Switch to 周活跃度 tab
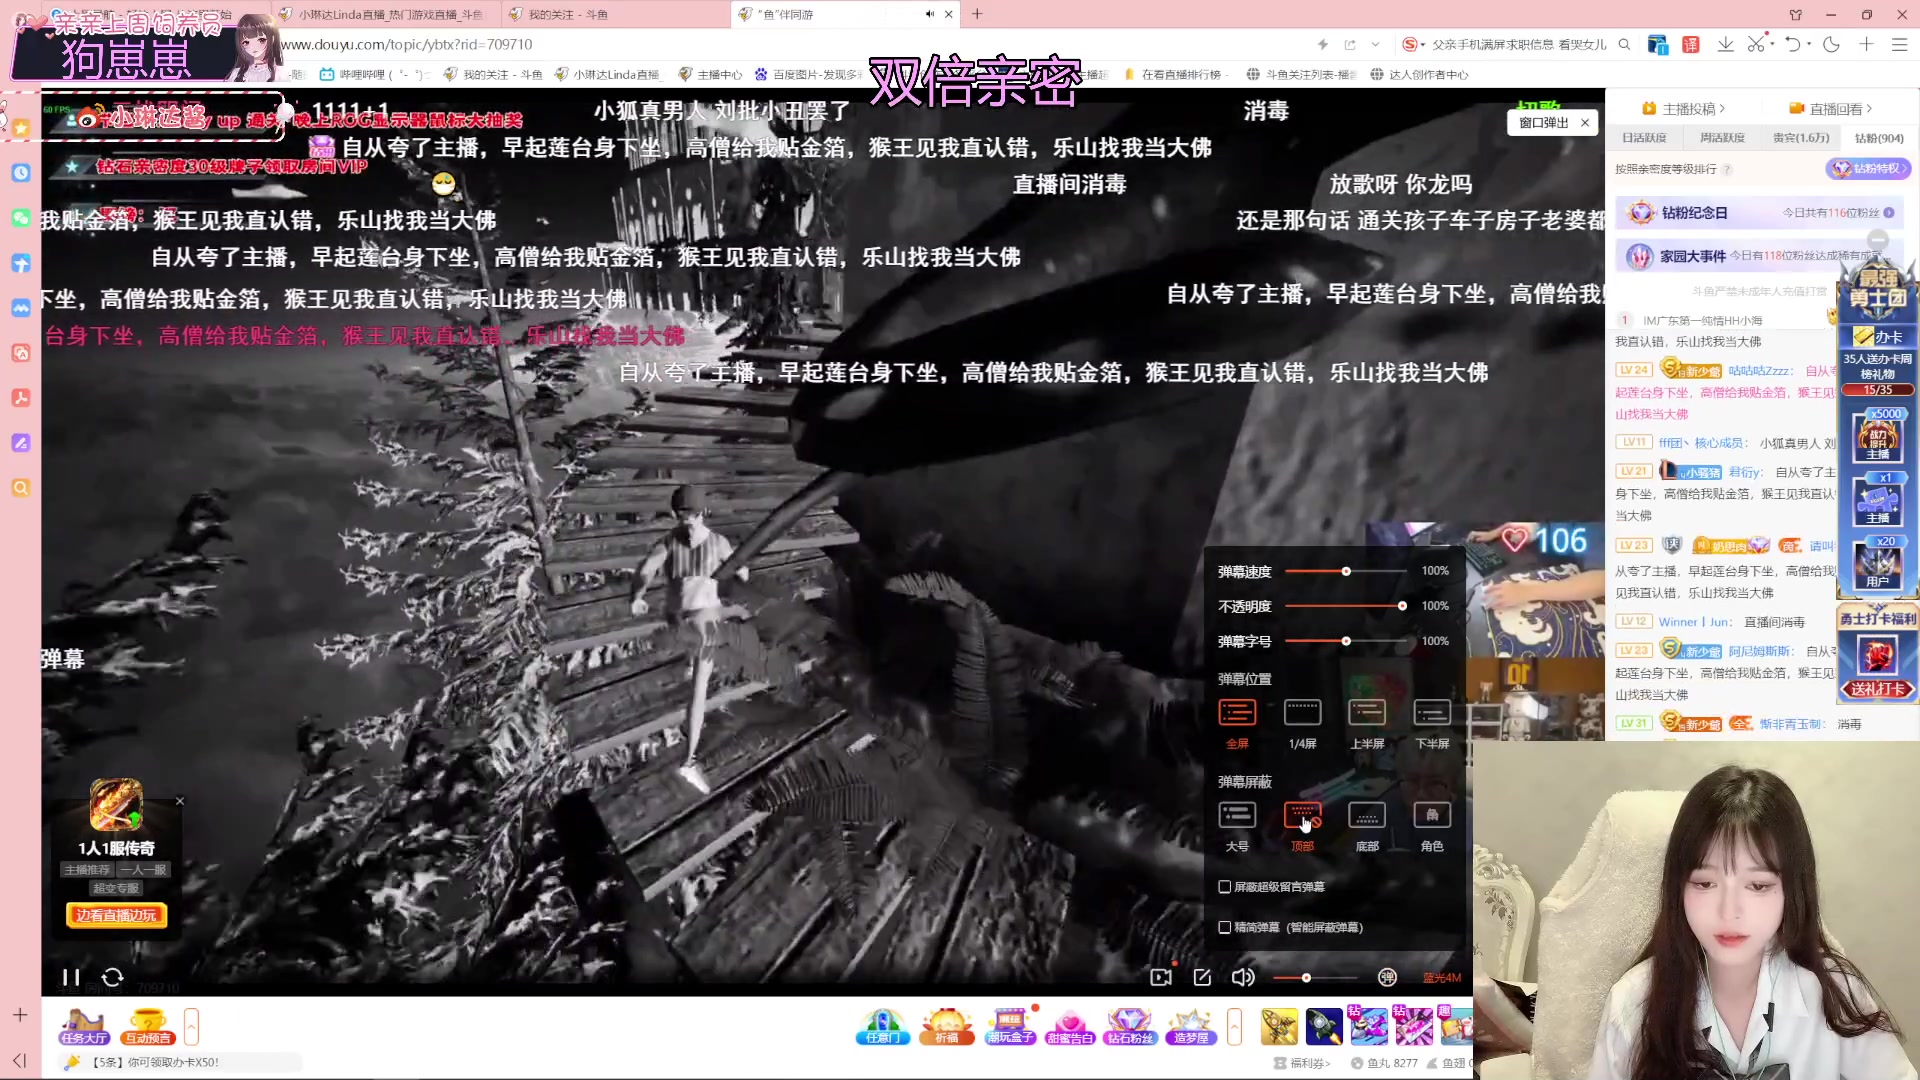This screenshot has height=1080, width=1920. [1722, 138]
